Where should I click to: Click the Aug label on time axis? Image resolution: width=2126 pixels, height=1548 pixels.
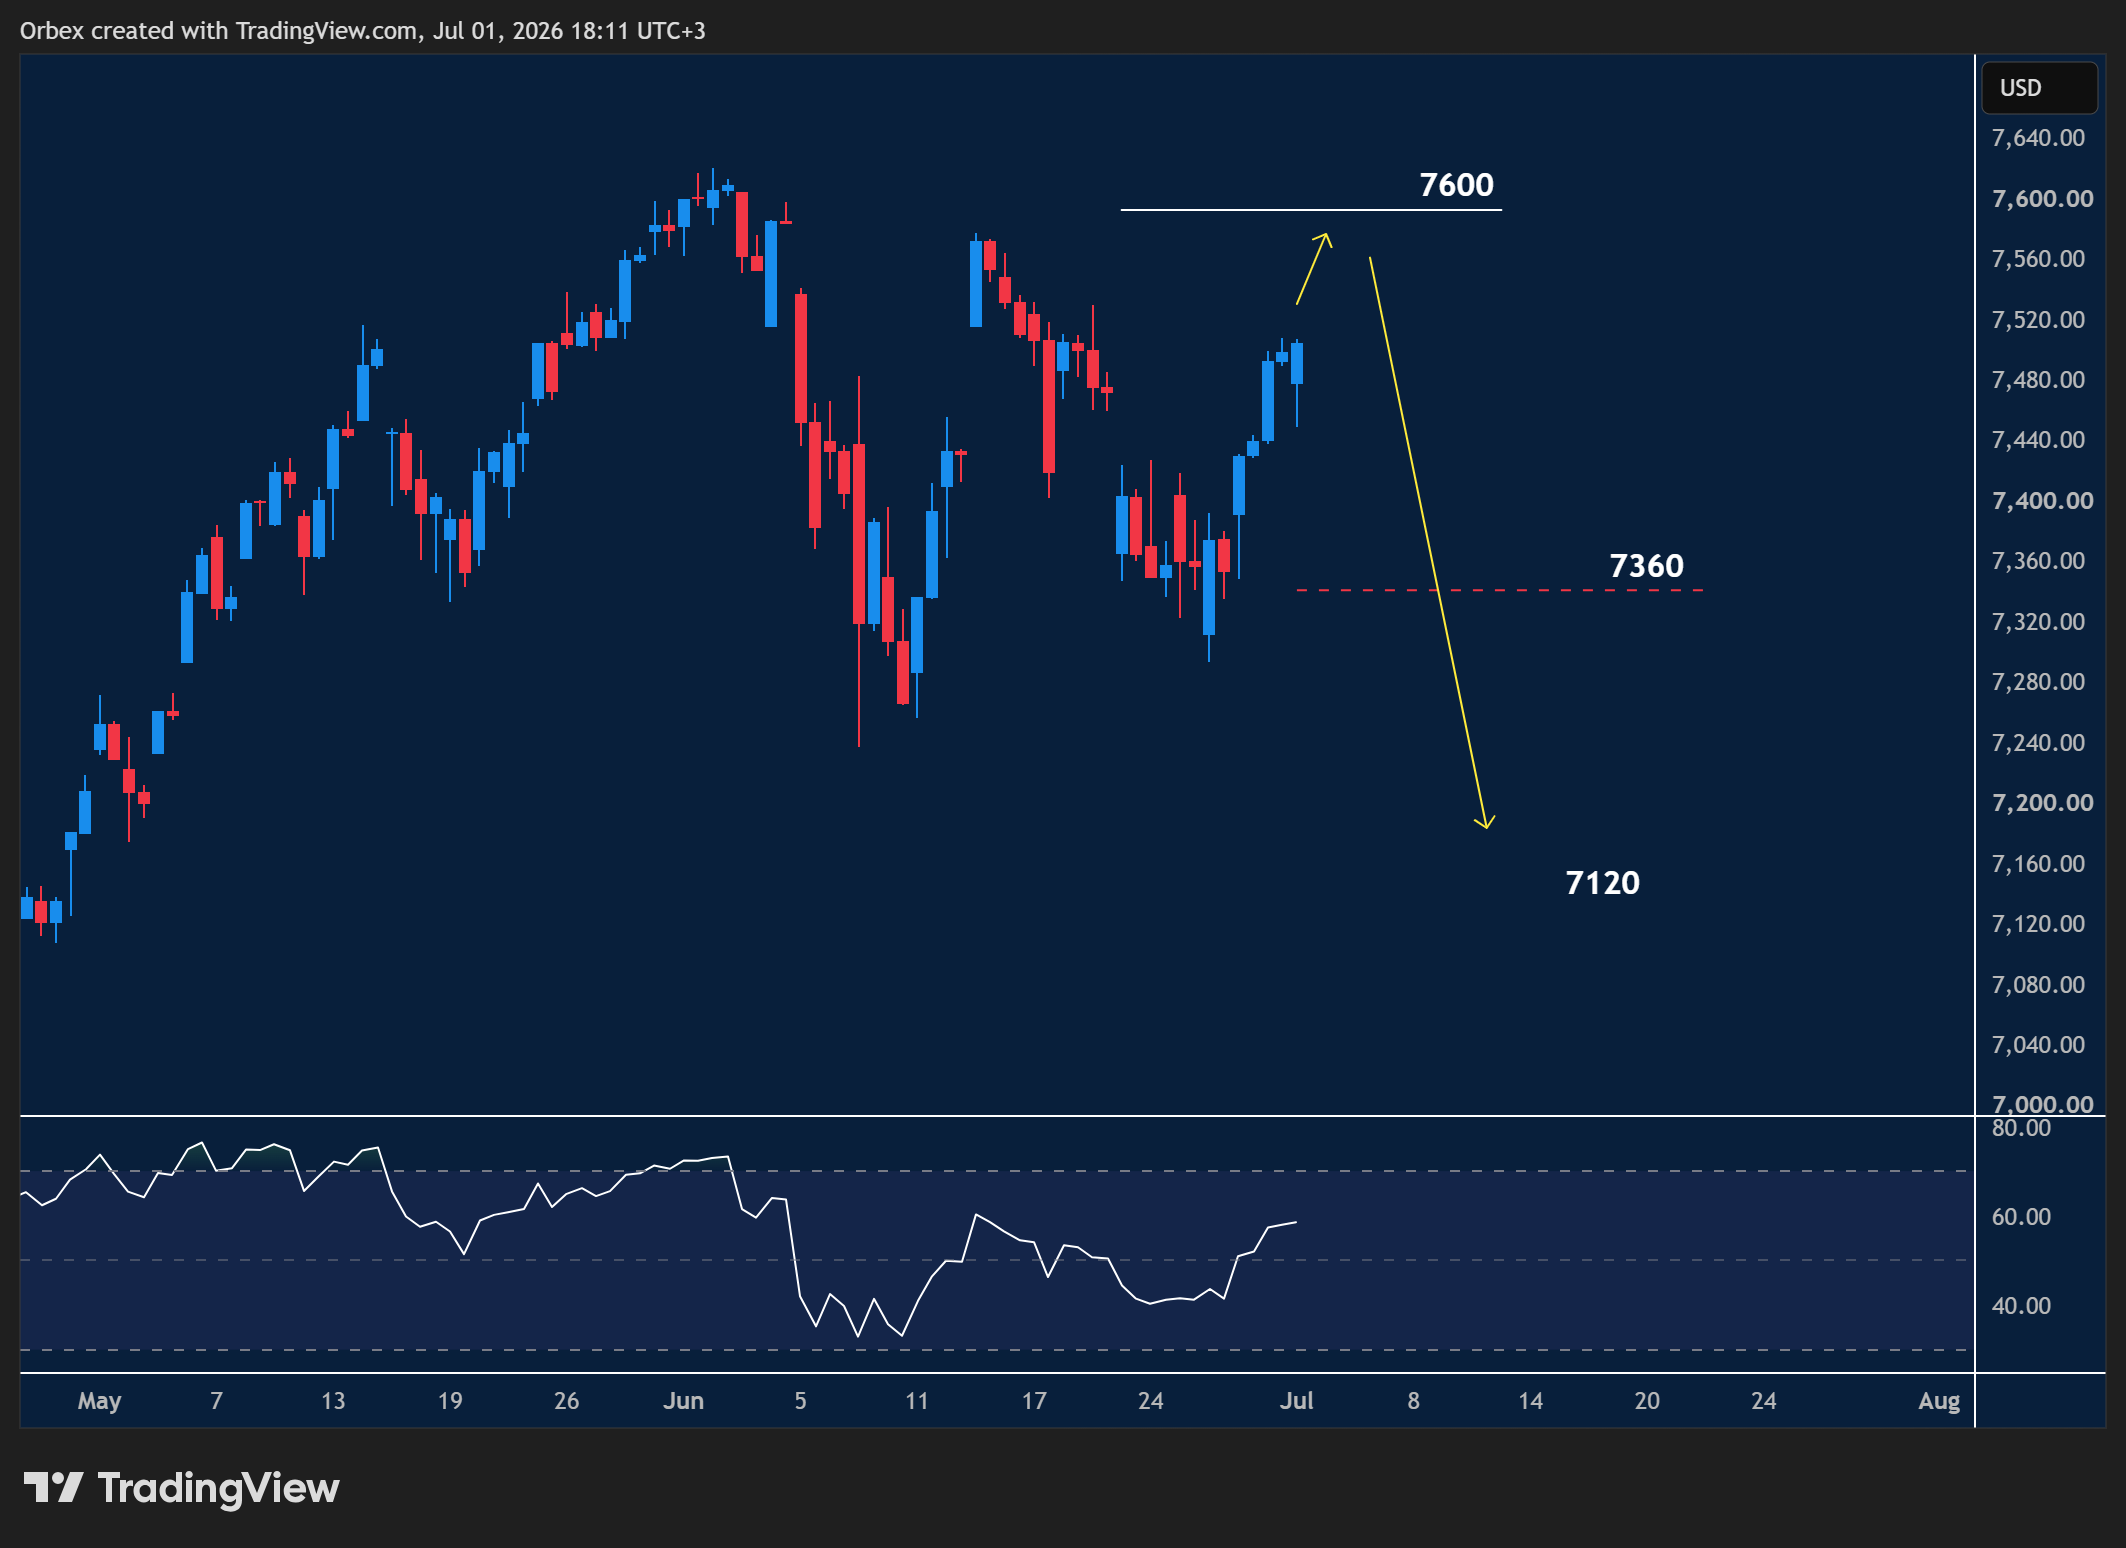tap(1939, 1401)
